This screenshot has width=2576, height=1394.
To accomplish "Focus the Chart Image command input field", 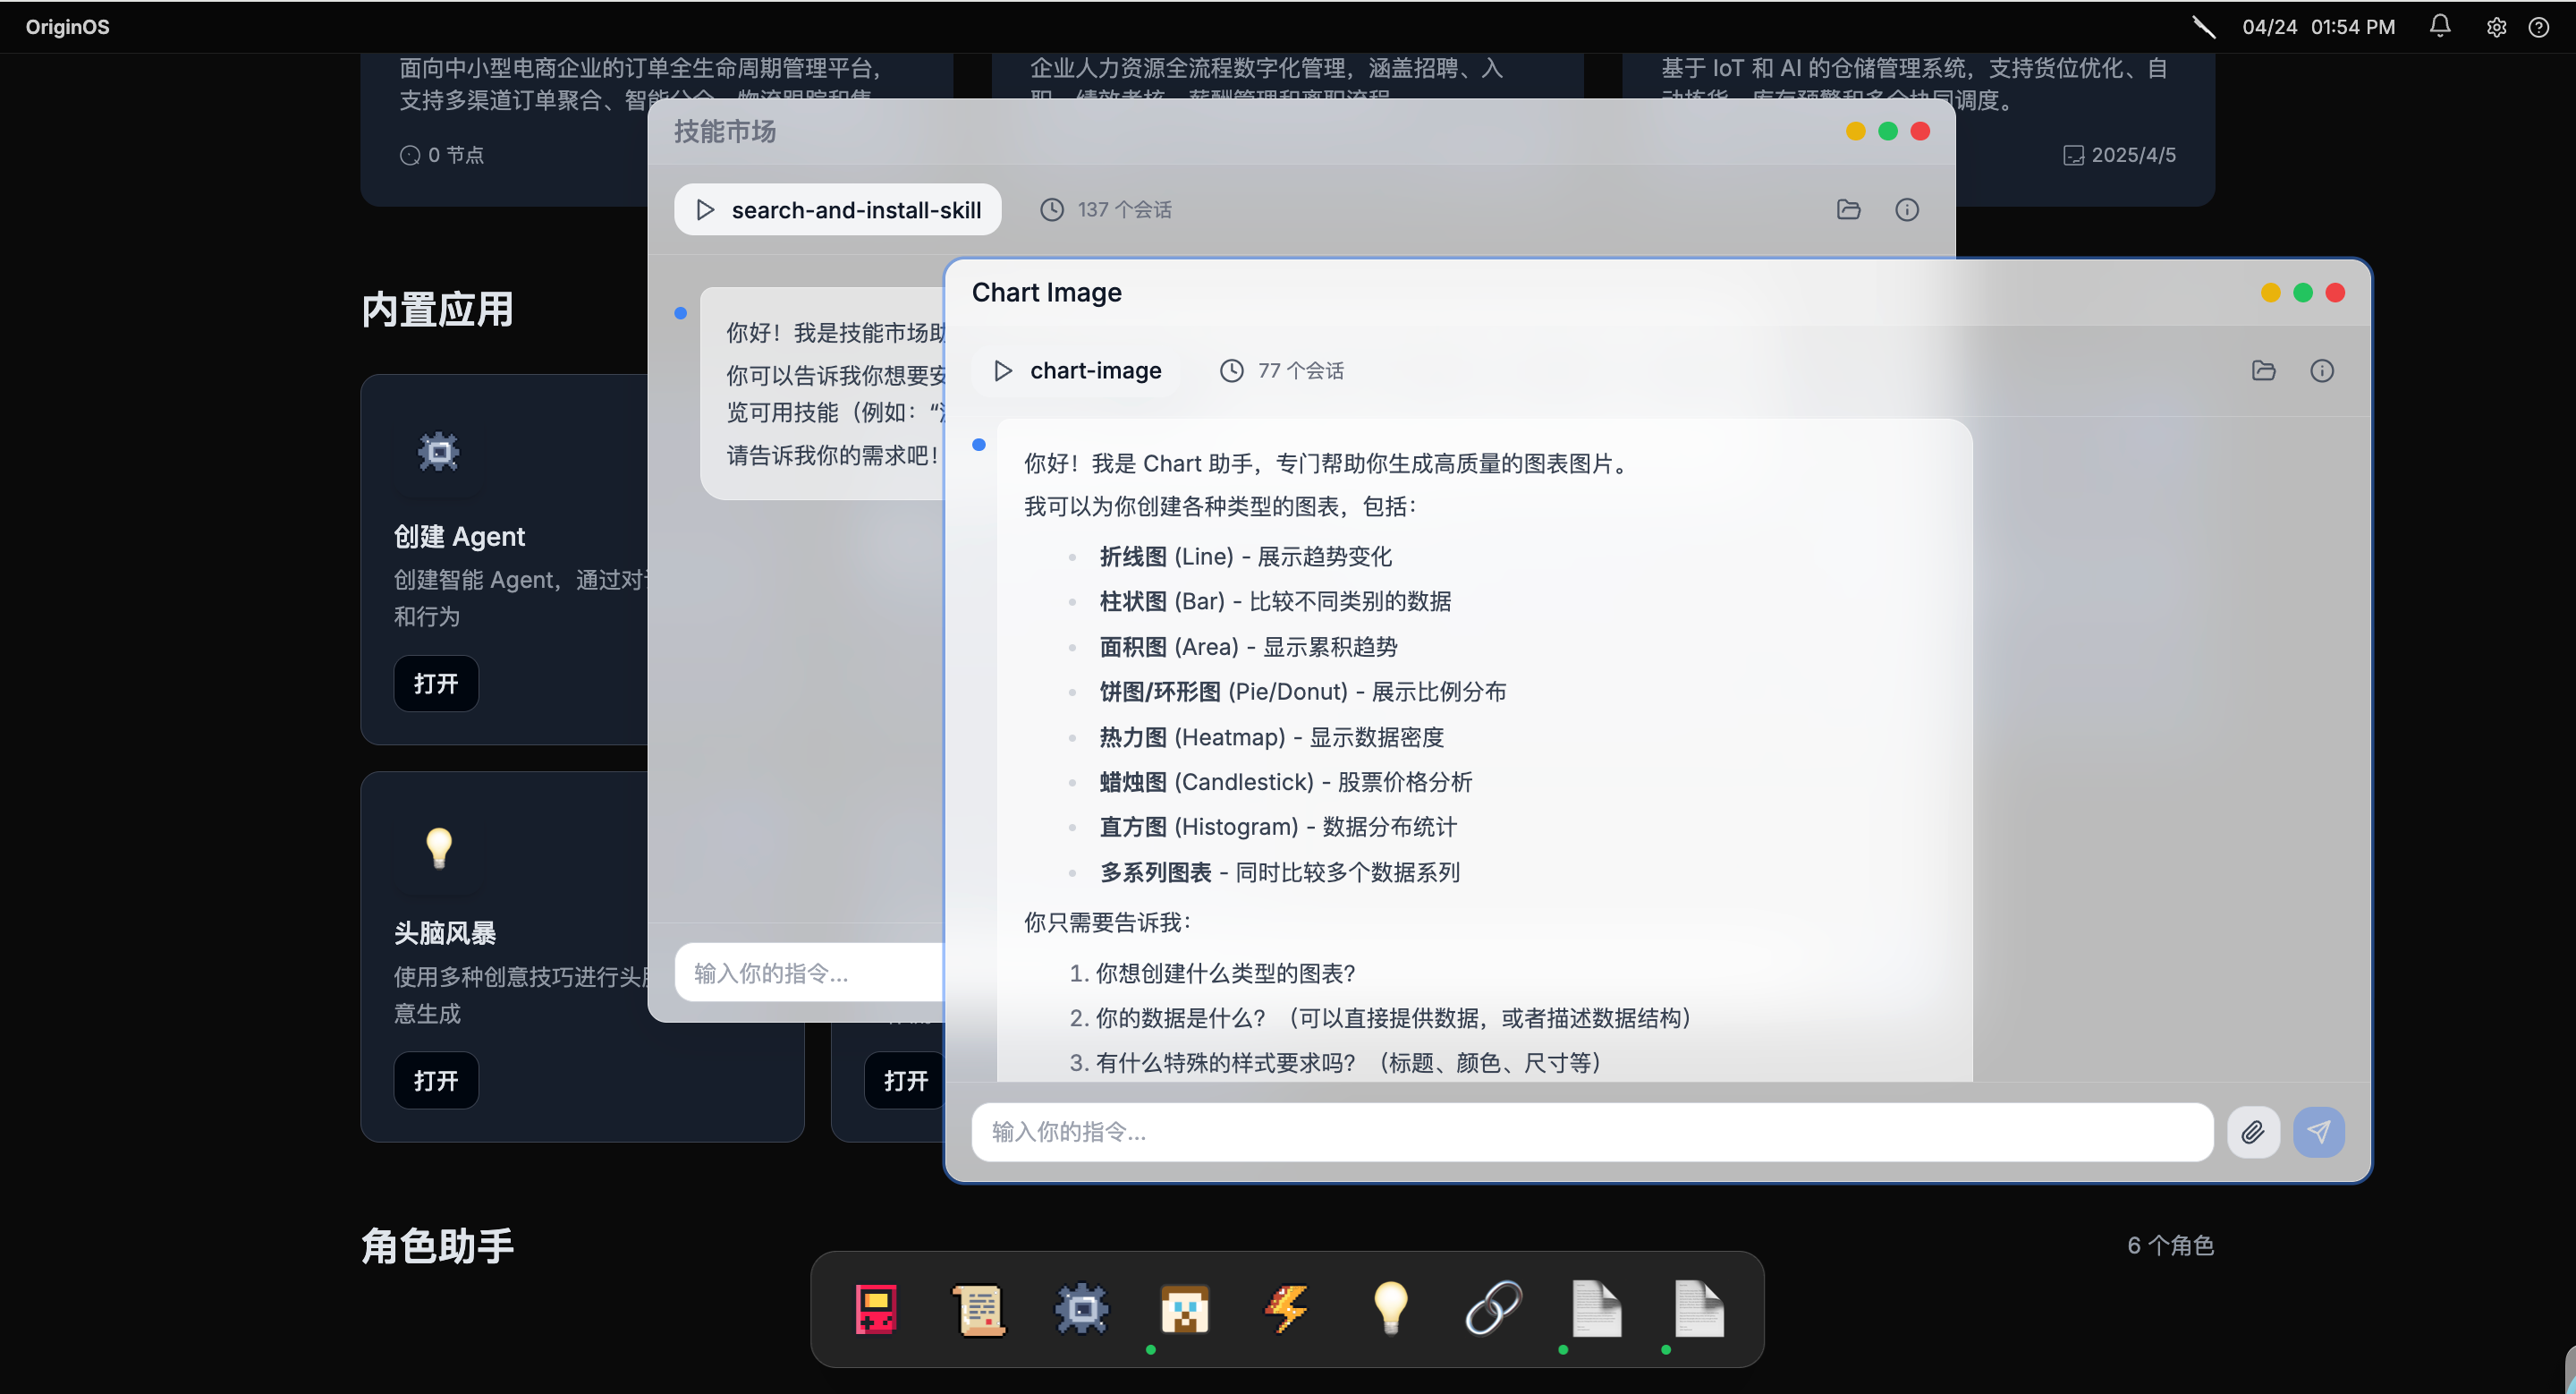I will tap(1592, 1132).
